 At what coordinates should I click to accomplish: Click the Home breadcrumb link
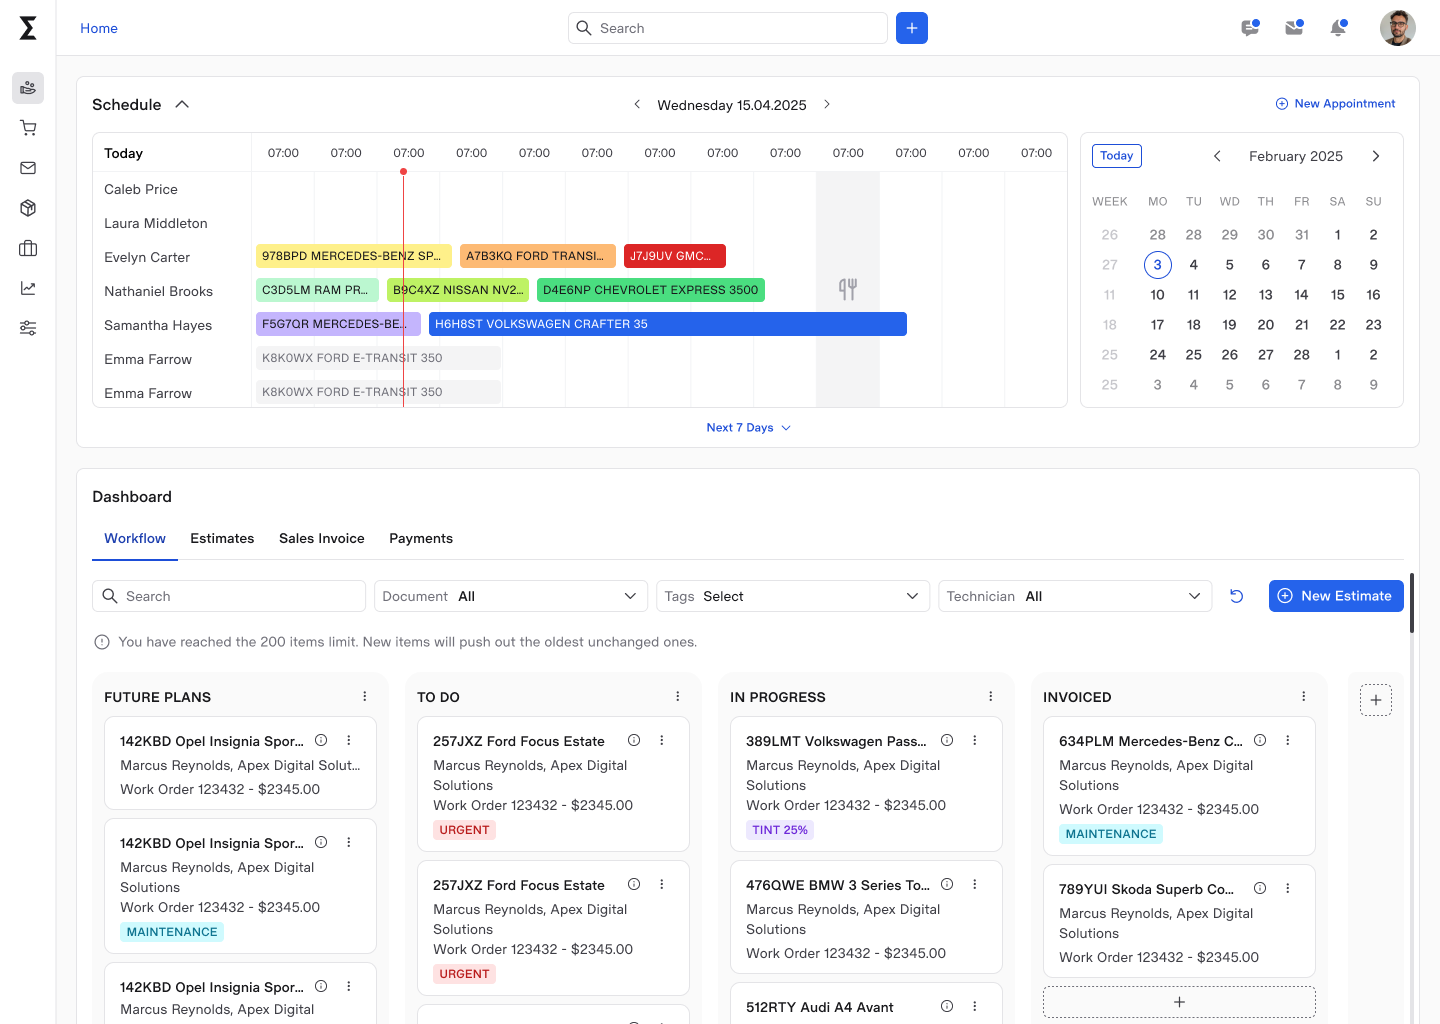pyautogui.click(x=99, y=28)
